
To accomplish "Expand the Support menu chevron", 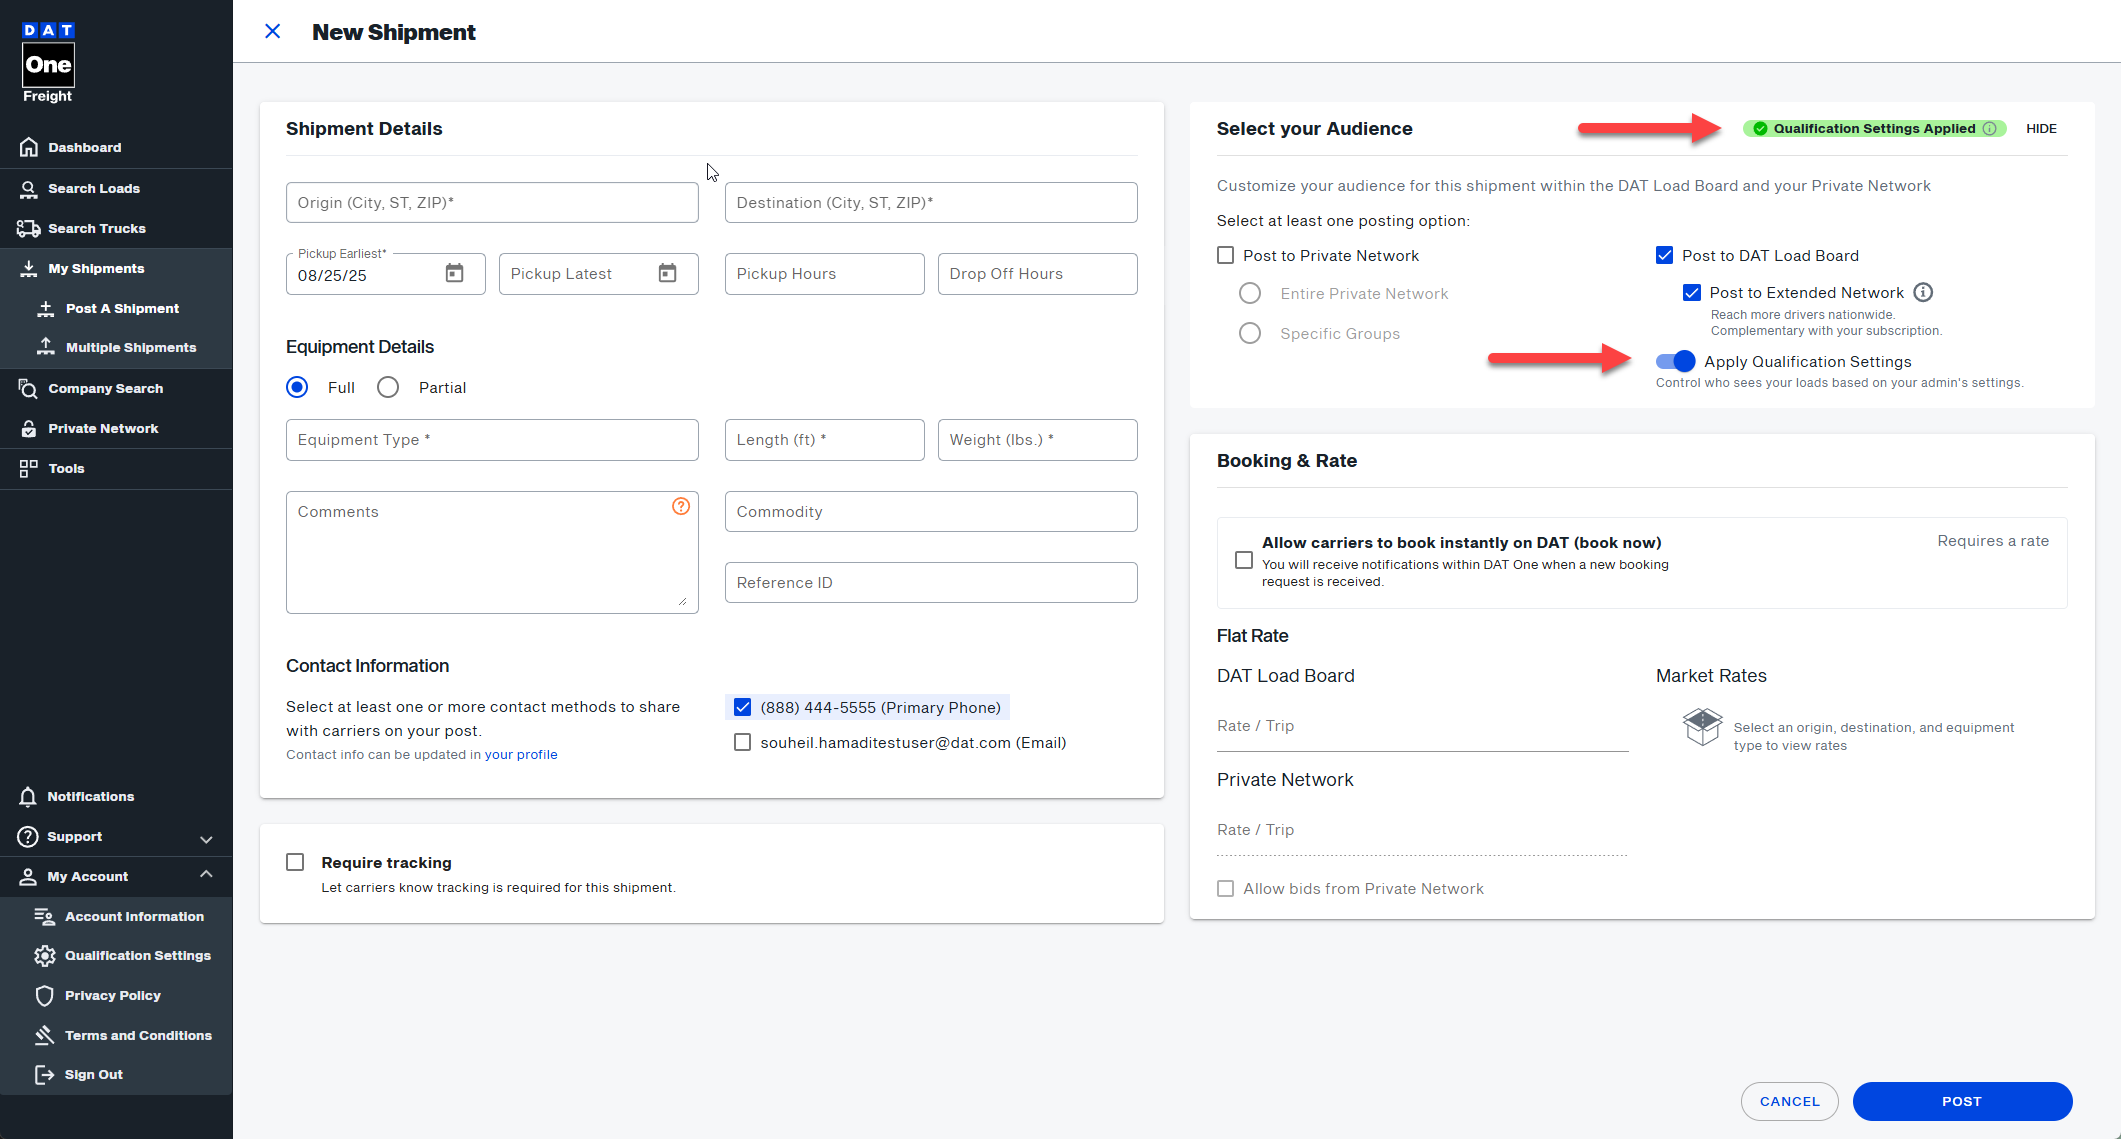I will 206,838.
